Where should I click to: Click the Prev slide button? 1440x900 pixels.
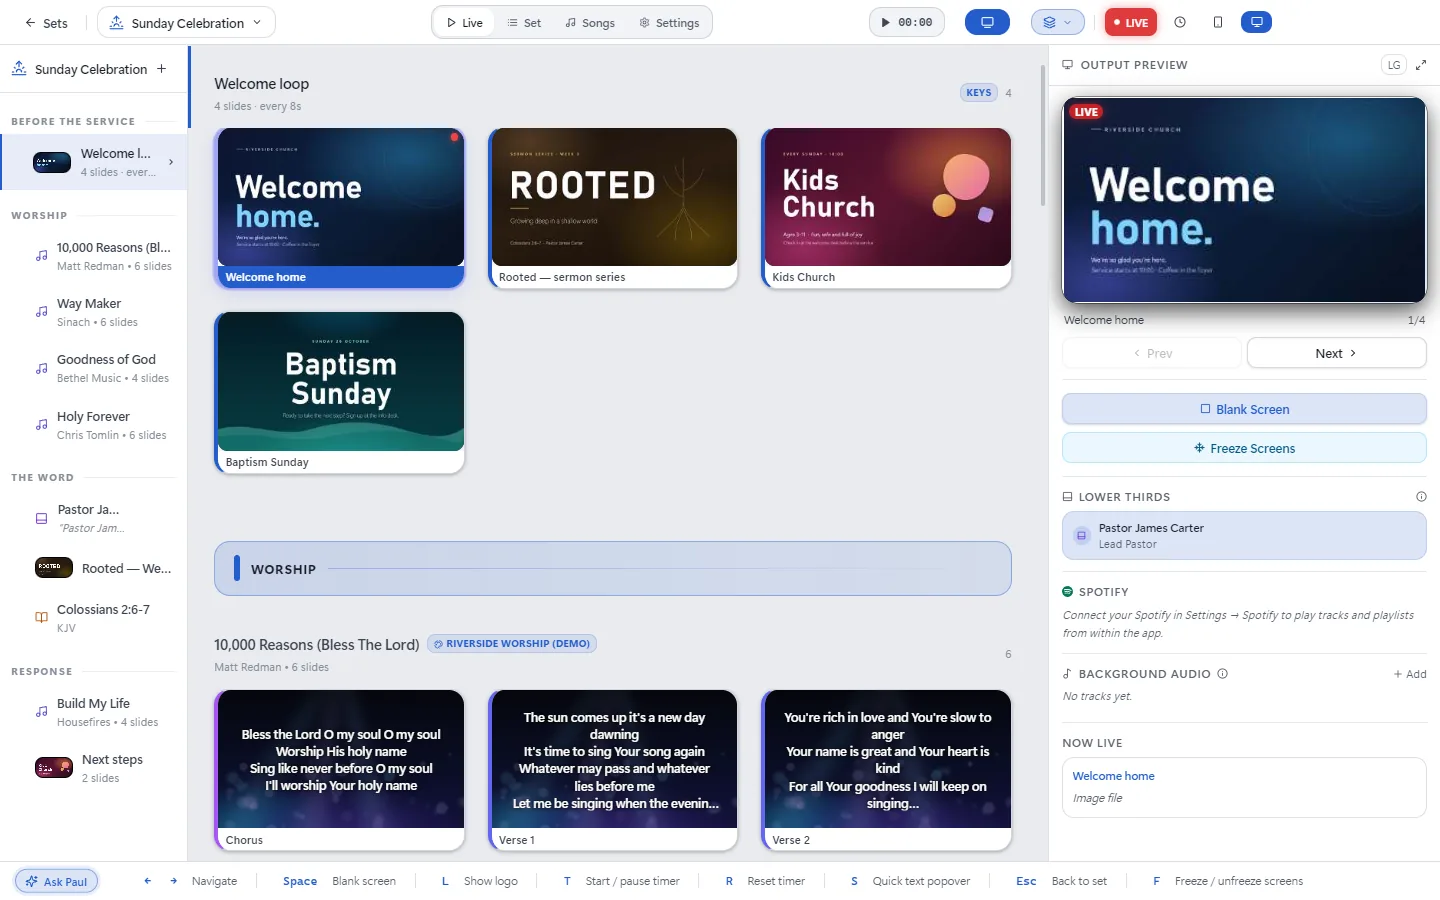coord(1152,353)
